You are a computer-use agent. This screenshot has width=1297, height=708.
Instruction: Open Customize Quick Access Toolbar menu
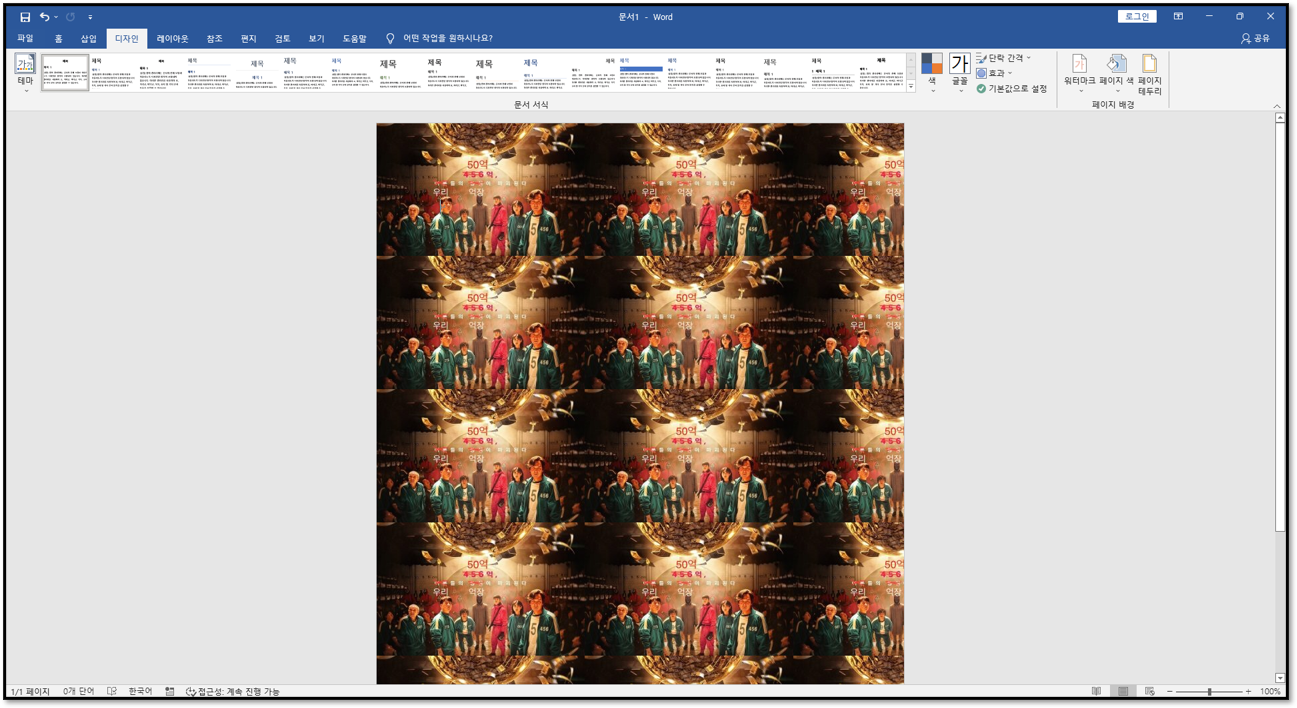90,17
